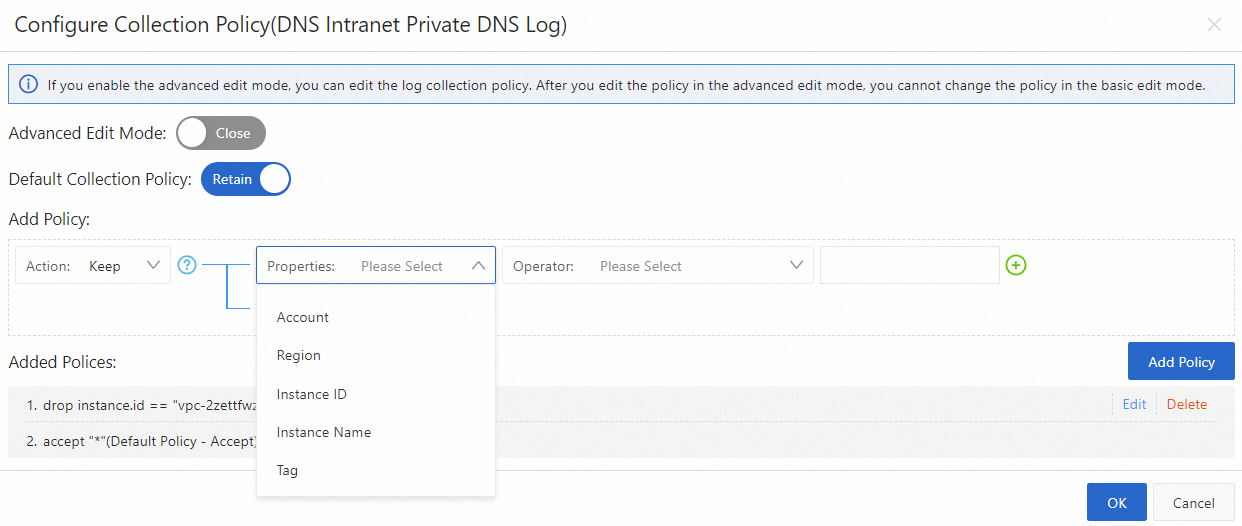Delete the first added policy
Viewport: 1242px width, 526px height.
click(x=1187, y=404)
